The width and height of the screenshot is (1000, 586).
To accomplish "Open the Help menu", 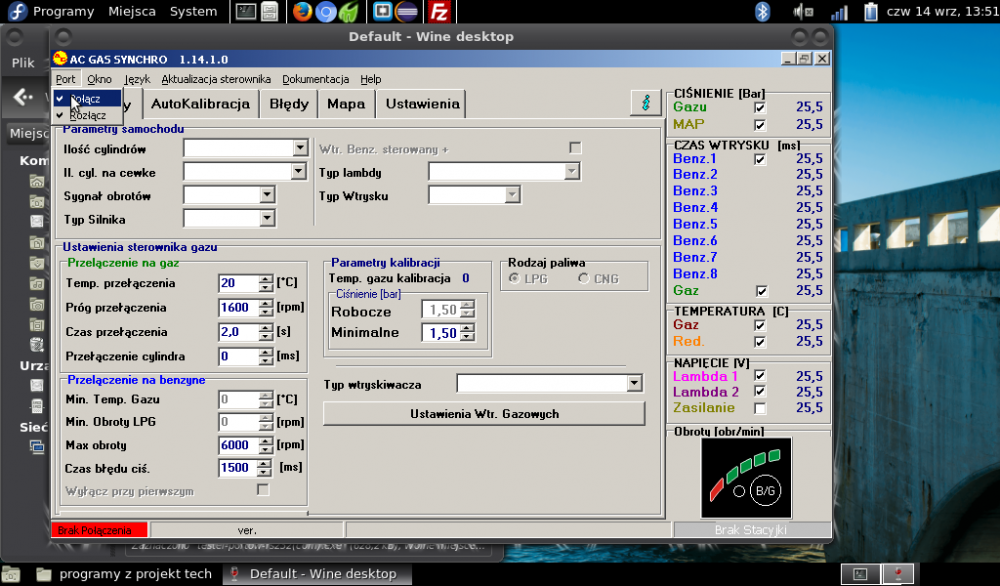I will [x=371, y=79].
